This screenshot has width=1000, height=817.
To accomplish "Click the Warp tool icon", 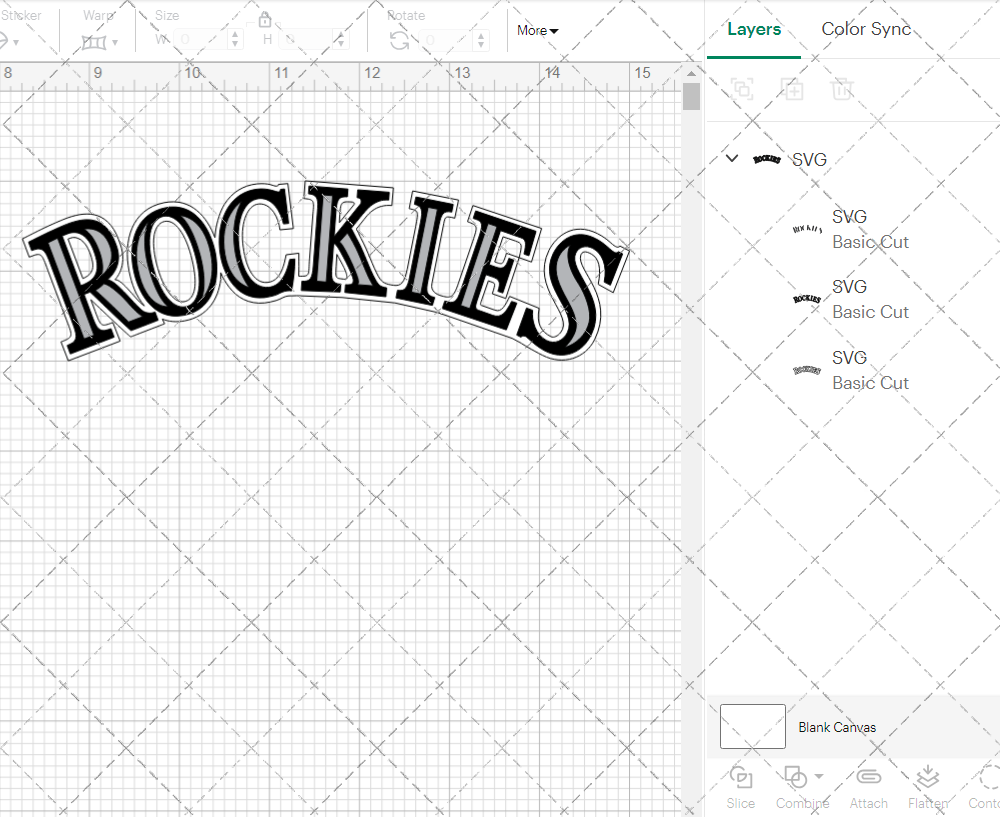I will (94, 43).
